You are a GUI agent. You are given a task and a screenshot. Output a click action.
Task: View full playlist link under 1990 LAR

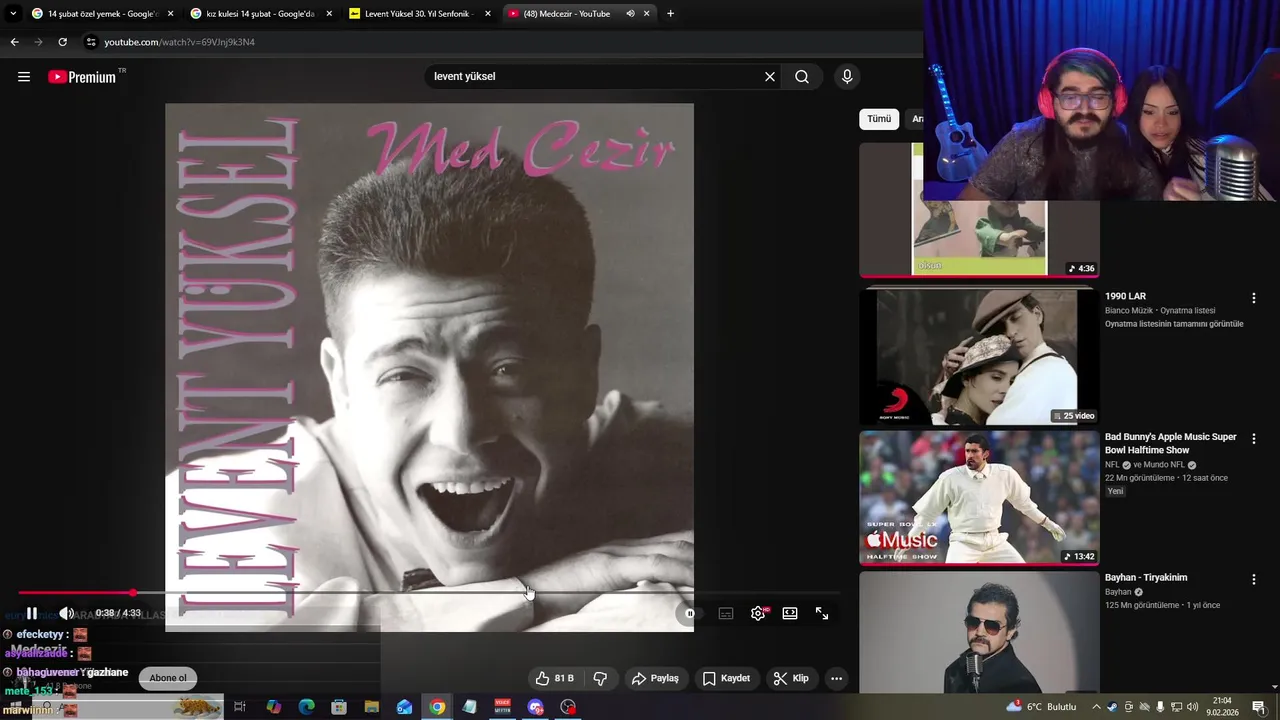(x=1174, y=324)
